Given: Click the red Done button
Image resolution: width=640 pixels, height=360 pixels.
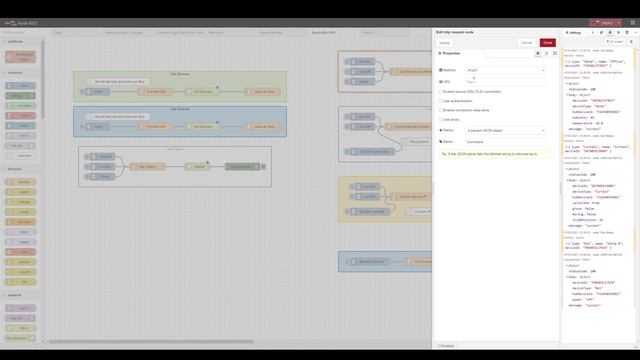Looking at the screenshot, I should click(547, 42).
